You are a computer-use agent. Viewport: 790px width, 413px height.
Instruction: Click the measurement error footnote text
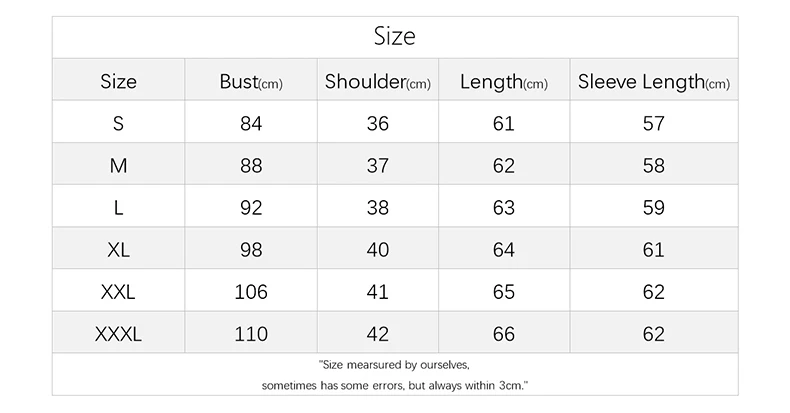pyautogui.click(x=395, y=375)
